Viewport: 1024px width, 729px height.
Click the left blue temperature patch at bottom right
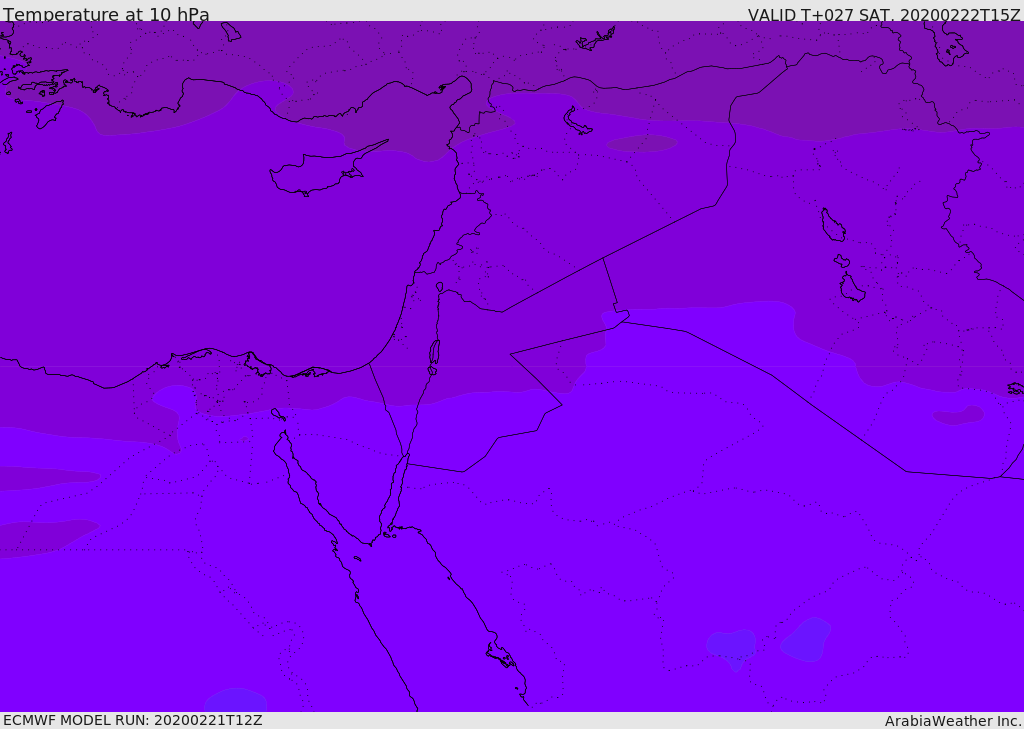731,645
